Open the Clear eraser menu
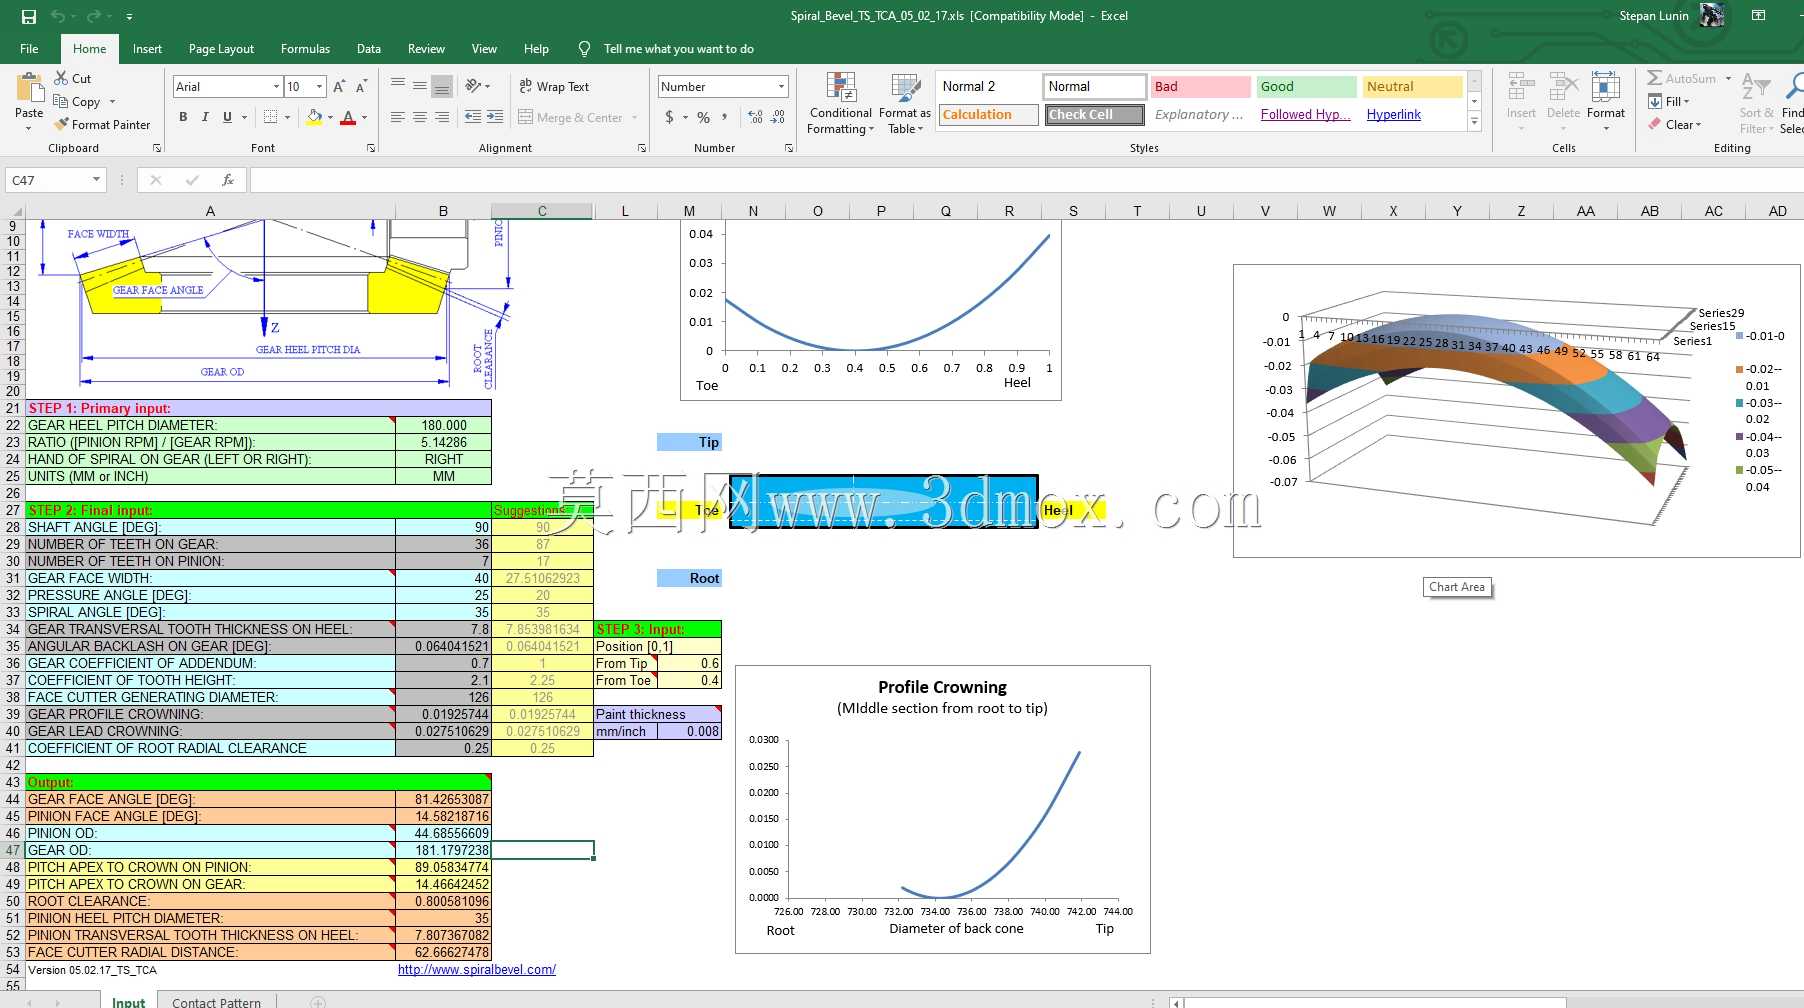 click(x=1675, y=125)
